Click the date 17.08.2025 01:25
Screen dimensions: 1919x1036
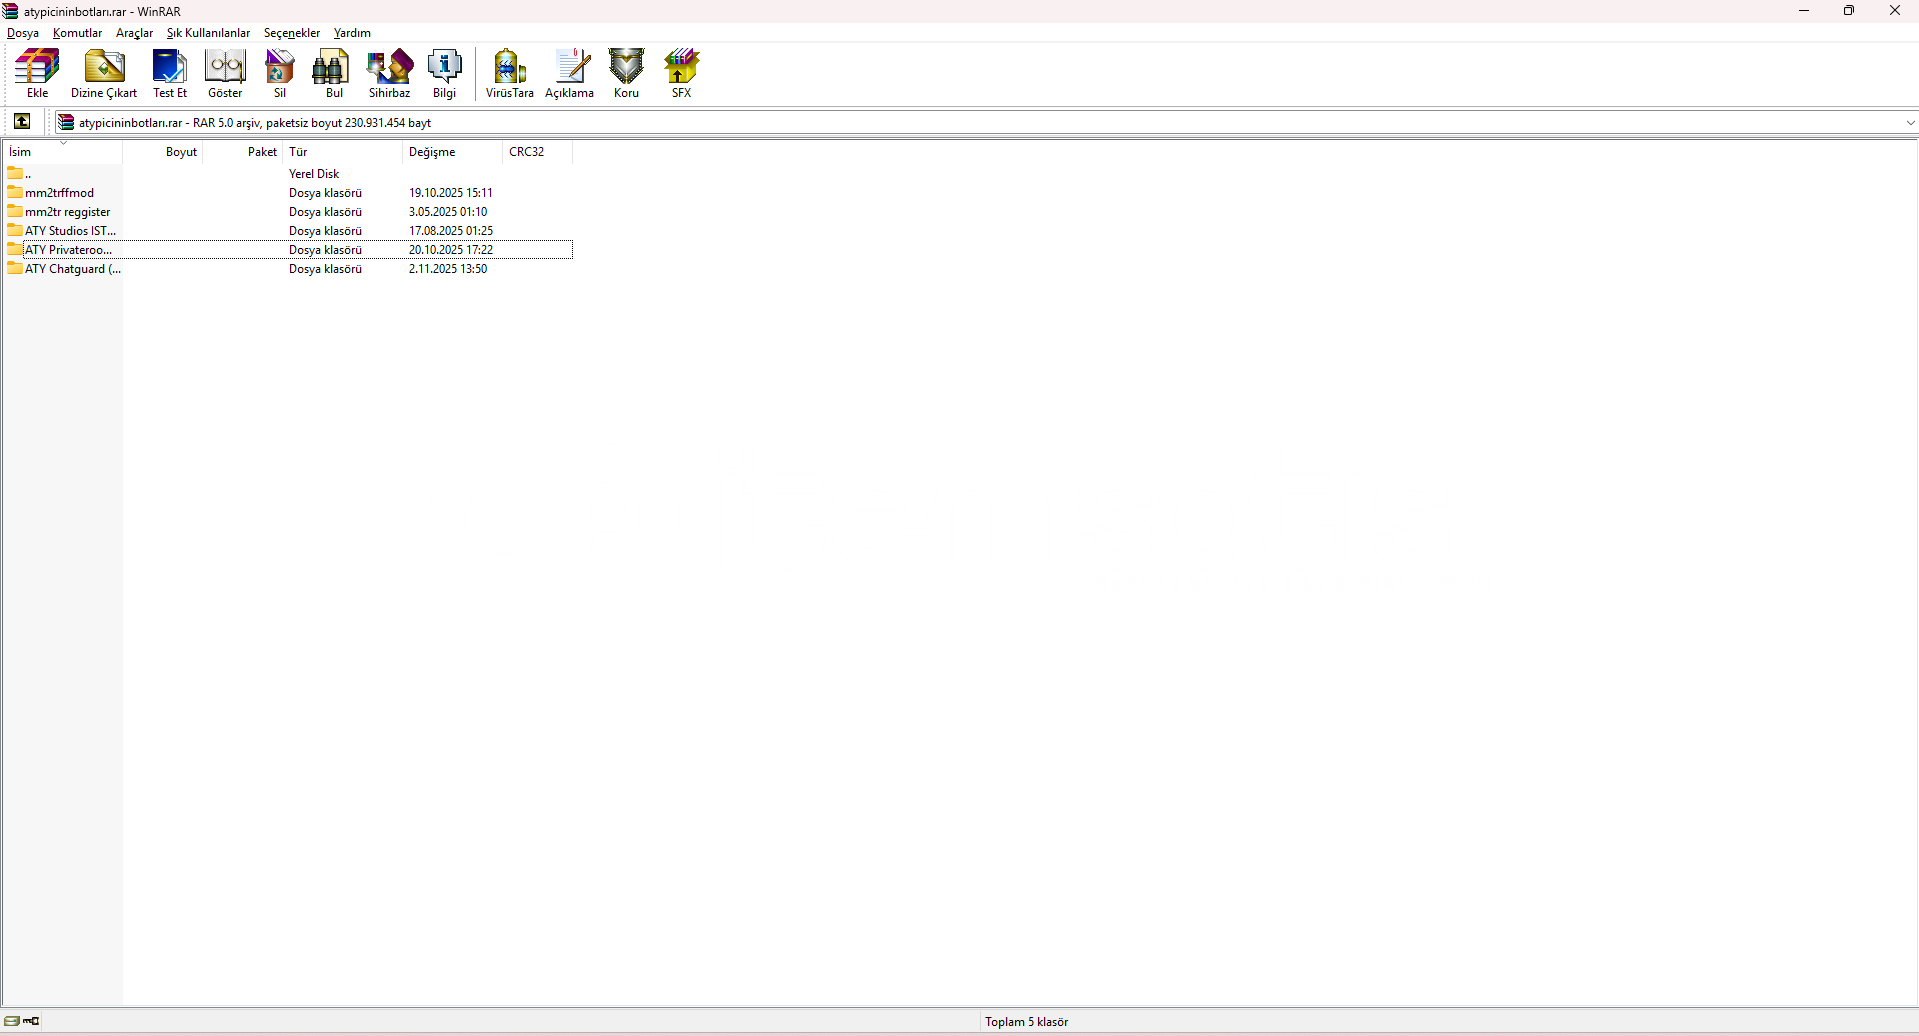click(x=451, y=231)
